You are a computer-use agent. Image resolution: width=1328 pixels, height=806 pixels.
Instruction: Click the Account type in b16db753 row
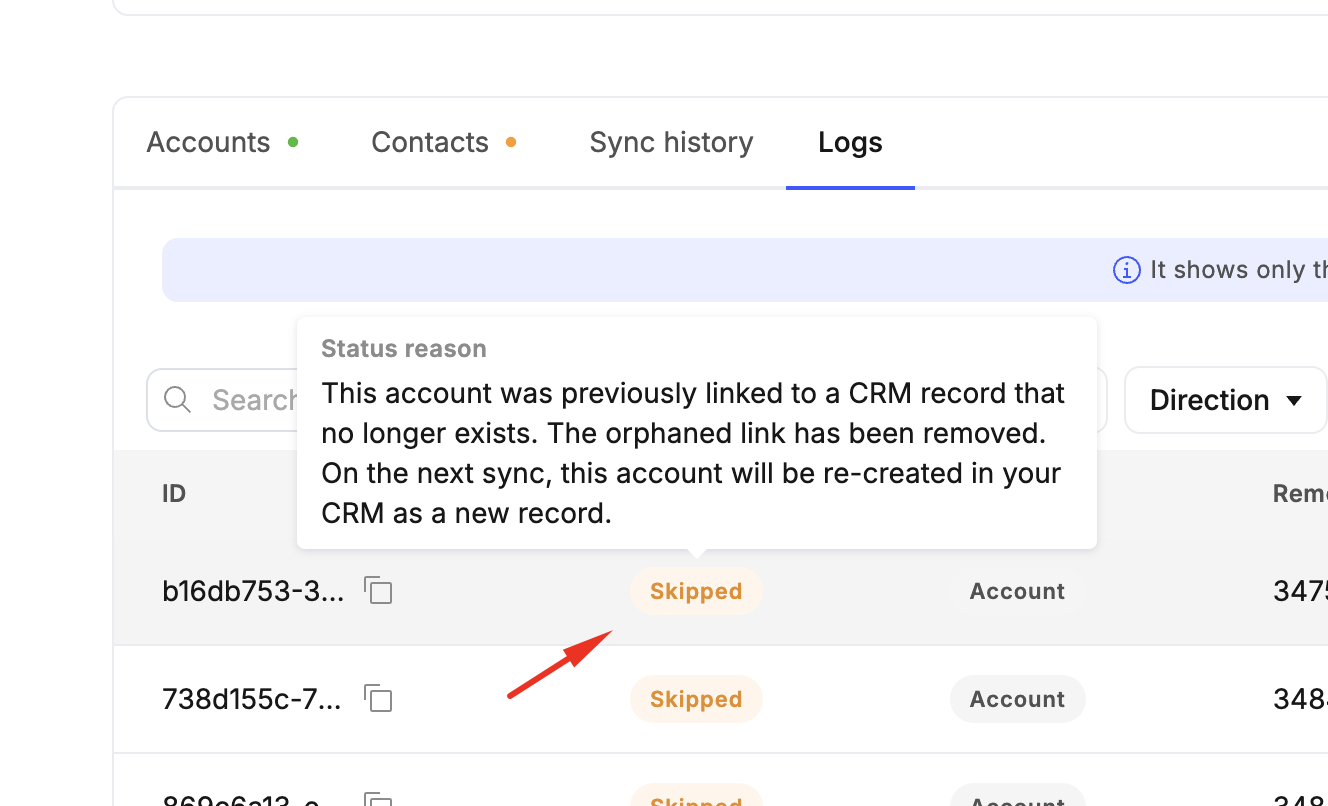point(1017,591)
